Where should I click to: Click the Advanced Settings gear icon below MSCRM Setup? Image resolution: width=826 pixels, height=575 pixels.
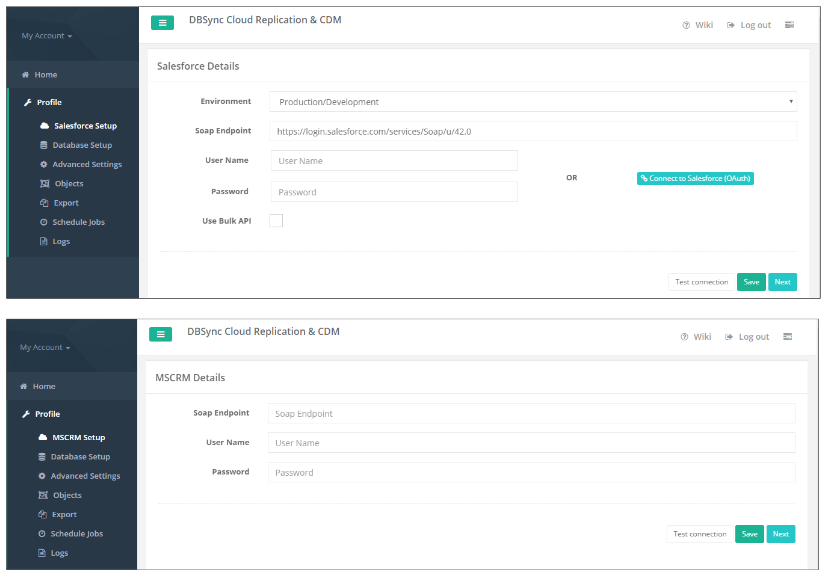[x=42, y=476]
